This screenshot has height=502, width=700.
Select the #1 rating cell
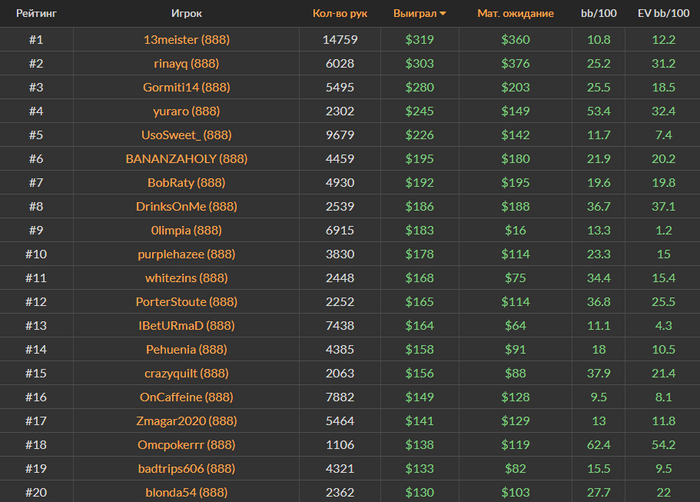[36, 40]
